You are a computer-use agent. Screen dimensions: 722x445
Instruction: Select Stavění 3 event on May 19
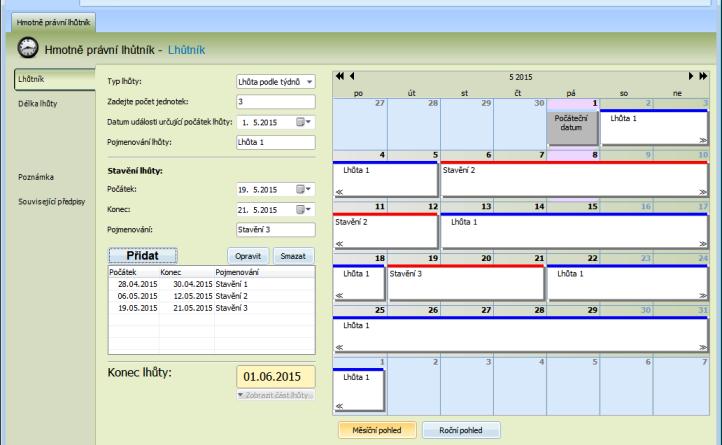pos(466,283)
